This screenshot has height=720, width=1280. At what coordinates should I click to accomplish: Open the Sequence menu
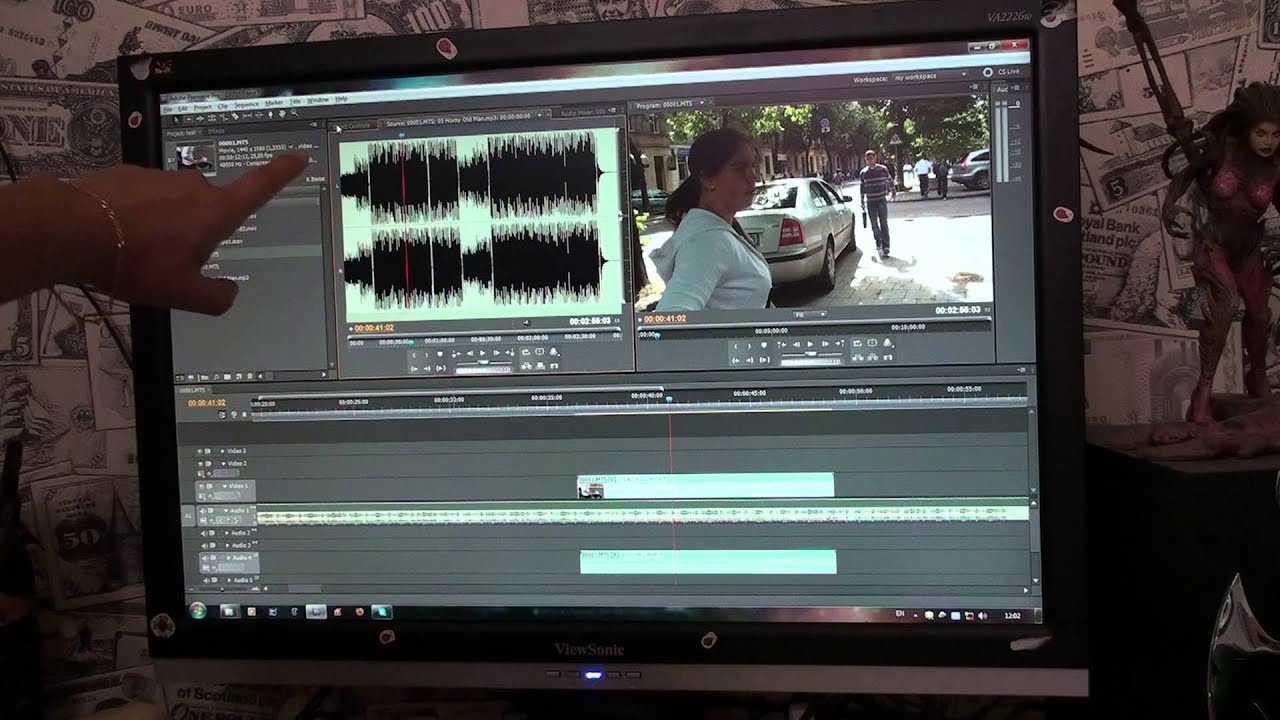[x=246, y=104]
